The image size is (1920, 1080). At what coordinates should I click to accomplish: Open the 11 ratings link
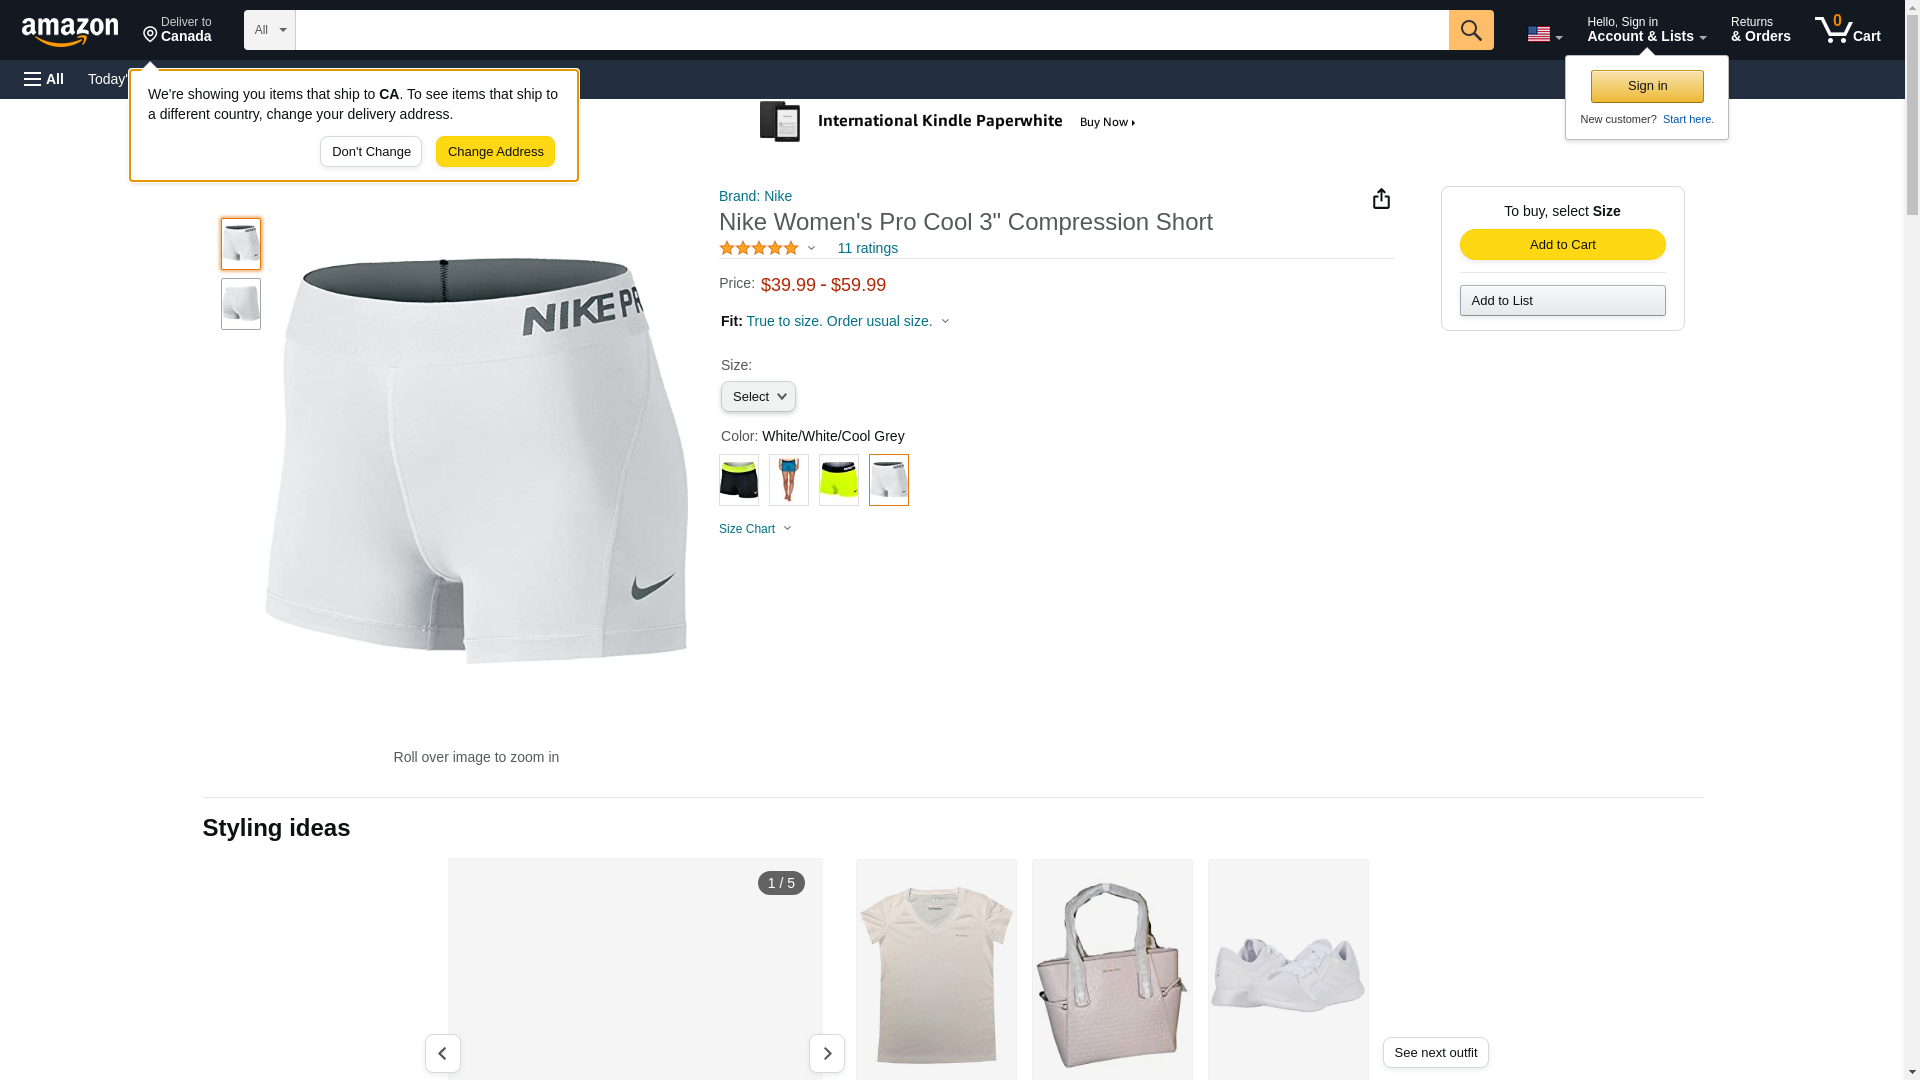(867, 248)
